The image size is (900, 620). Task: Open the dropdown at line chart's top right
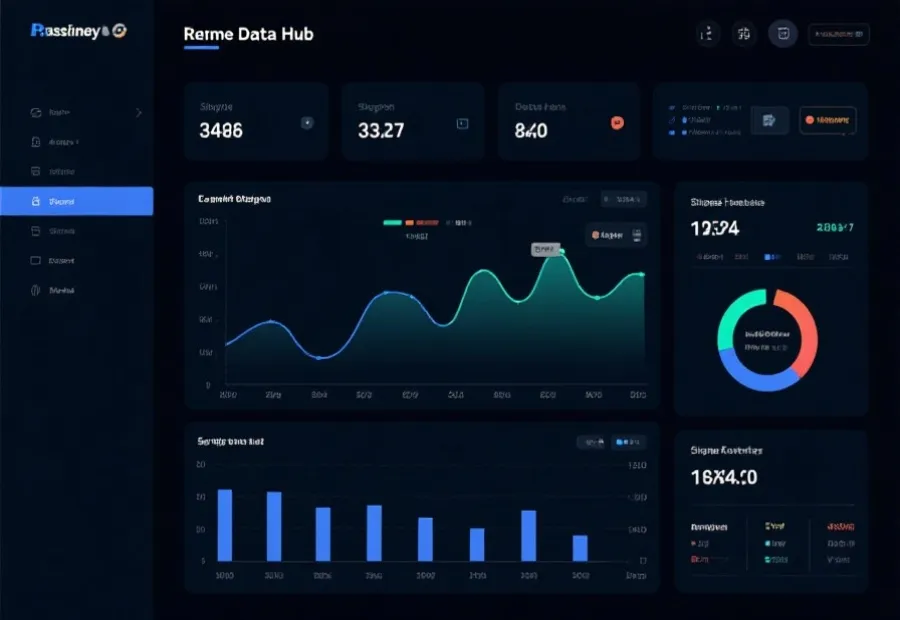click(623, 199)
